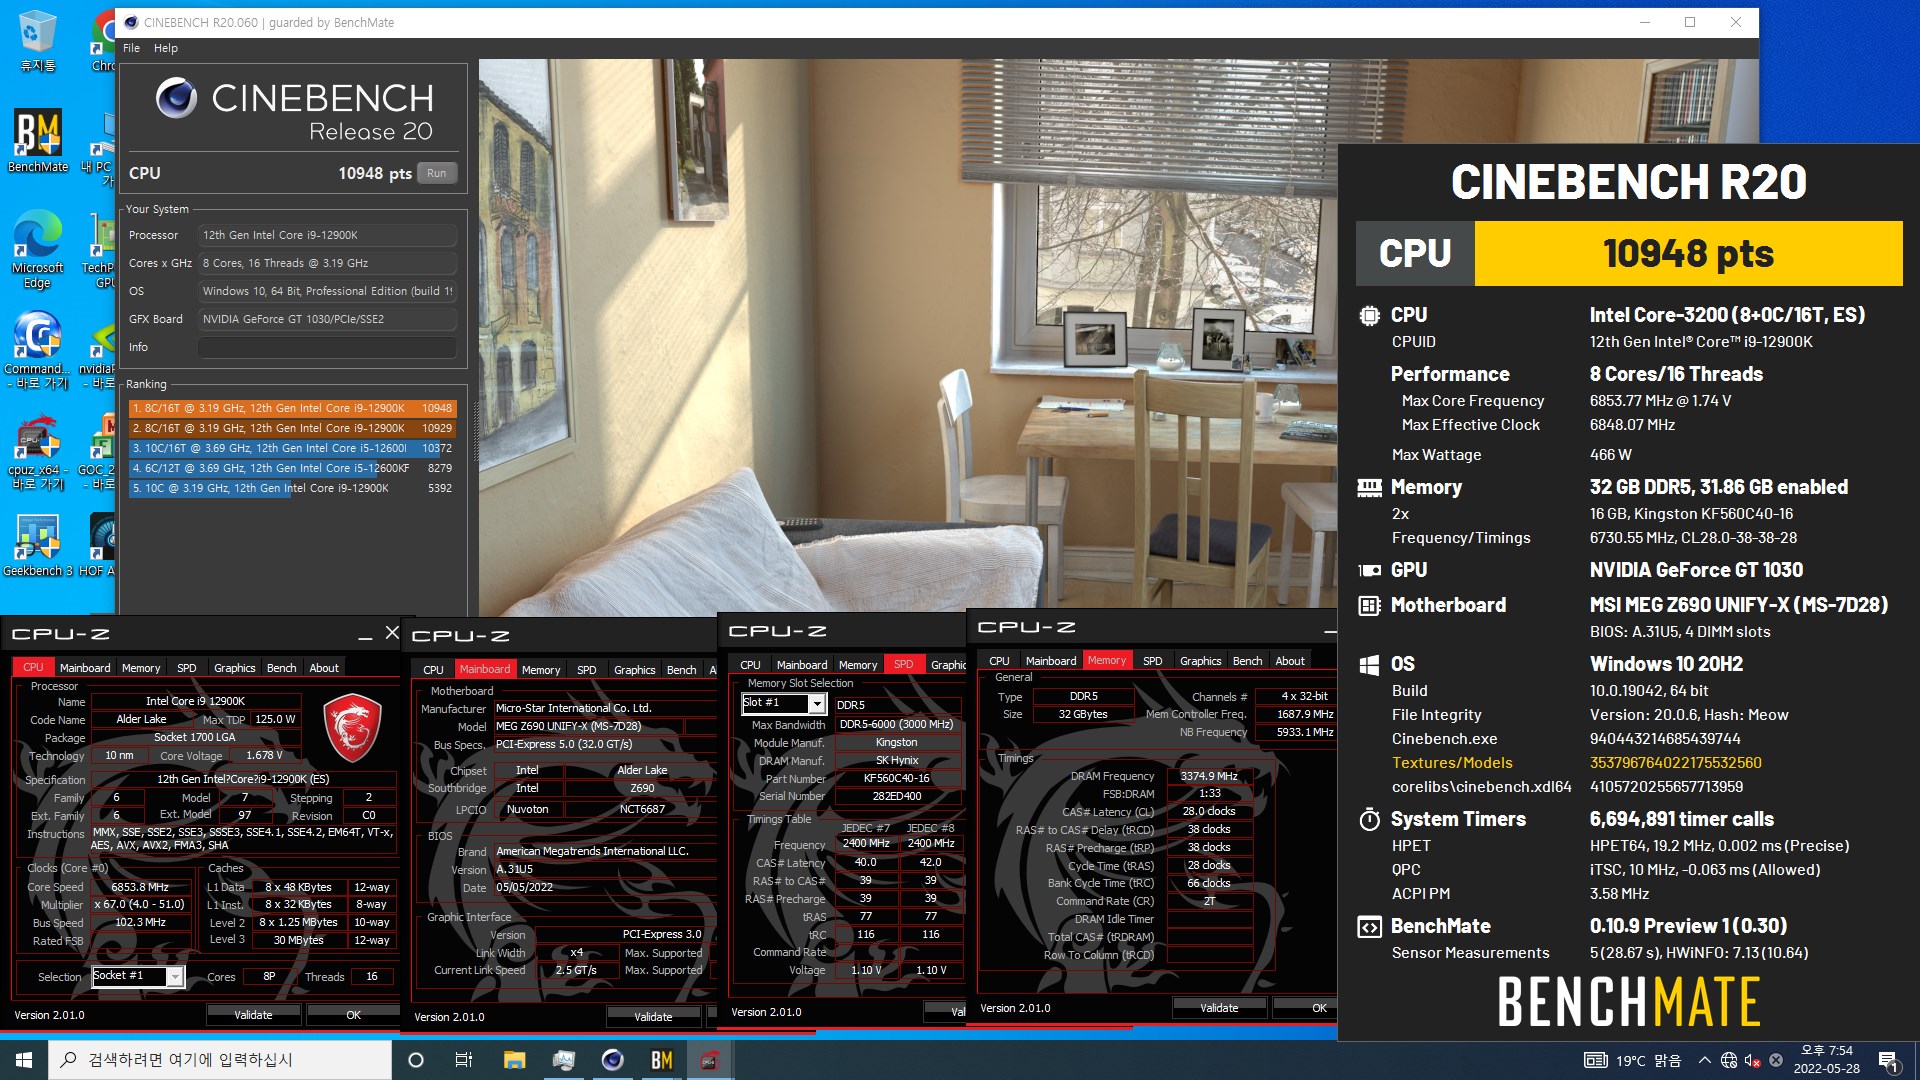This screenshot has width=1920, height=1080.
Task: Select the HOF desktop shortcut icon
Action: pos(98,545)
